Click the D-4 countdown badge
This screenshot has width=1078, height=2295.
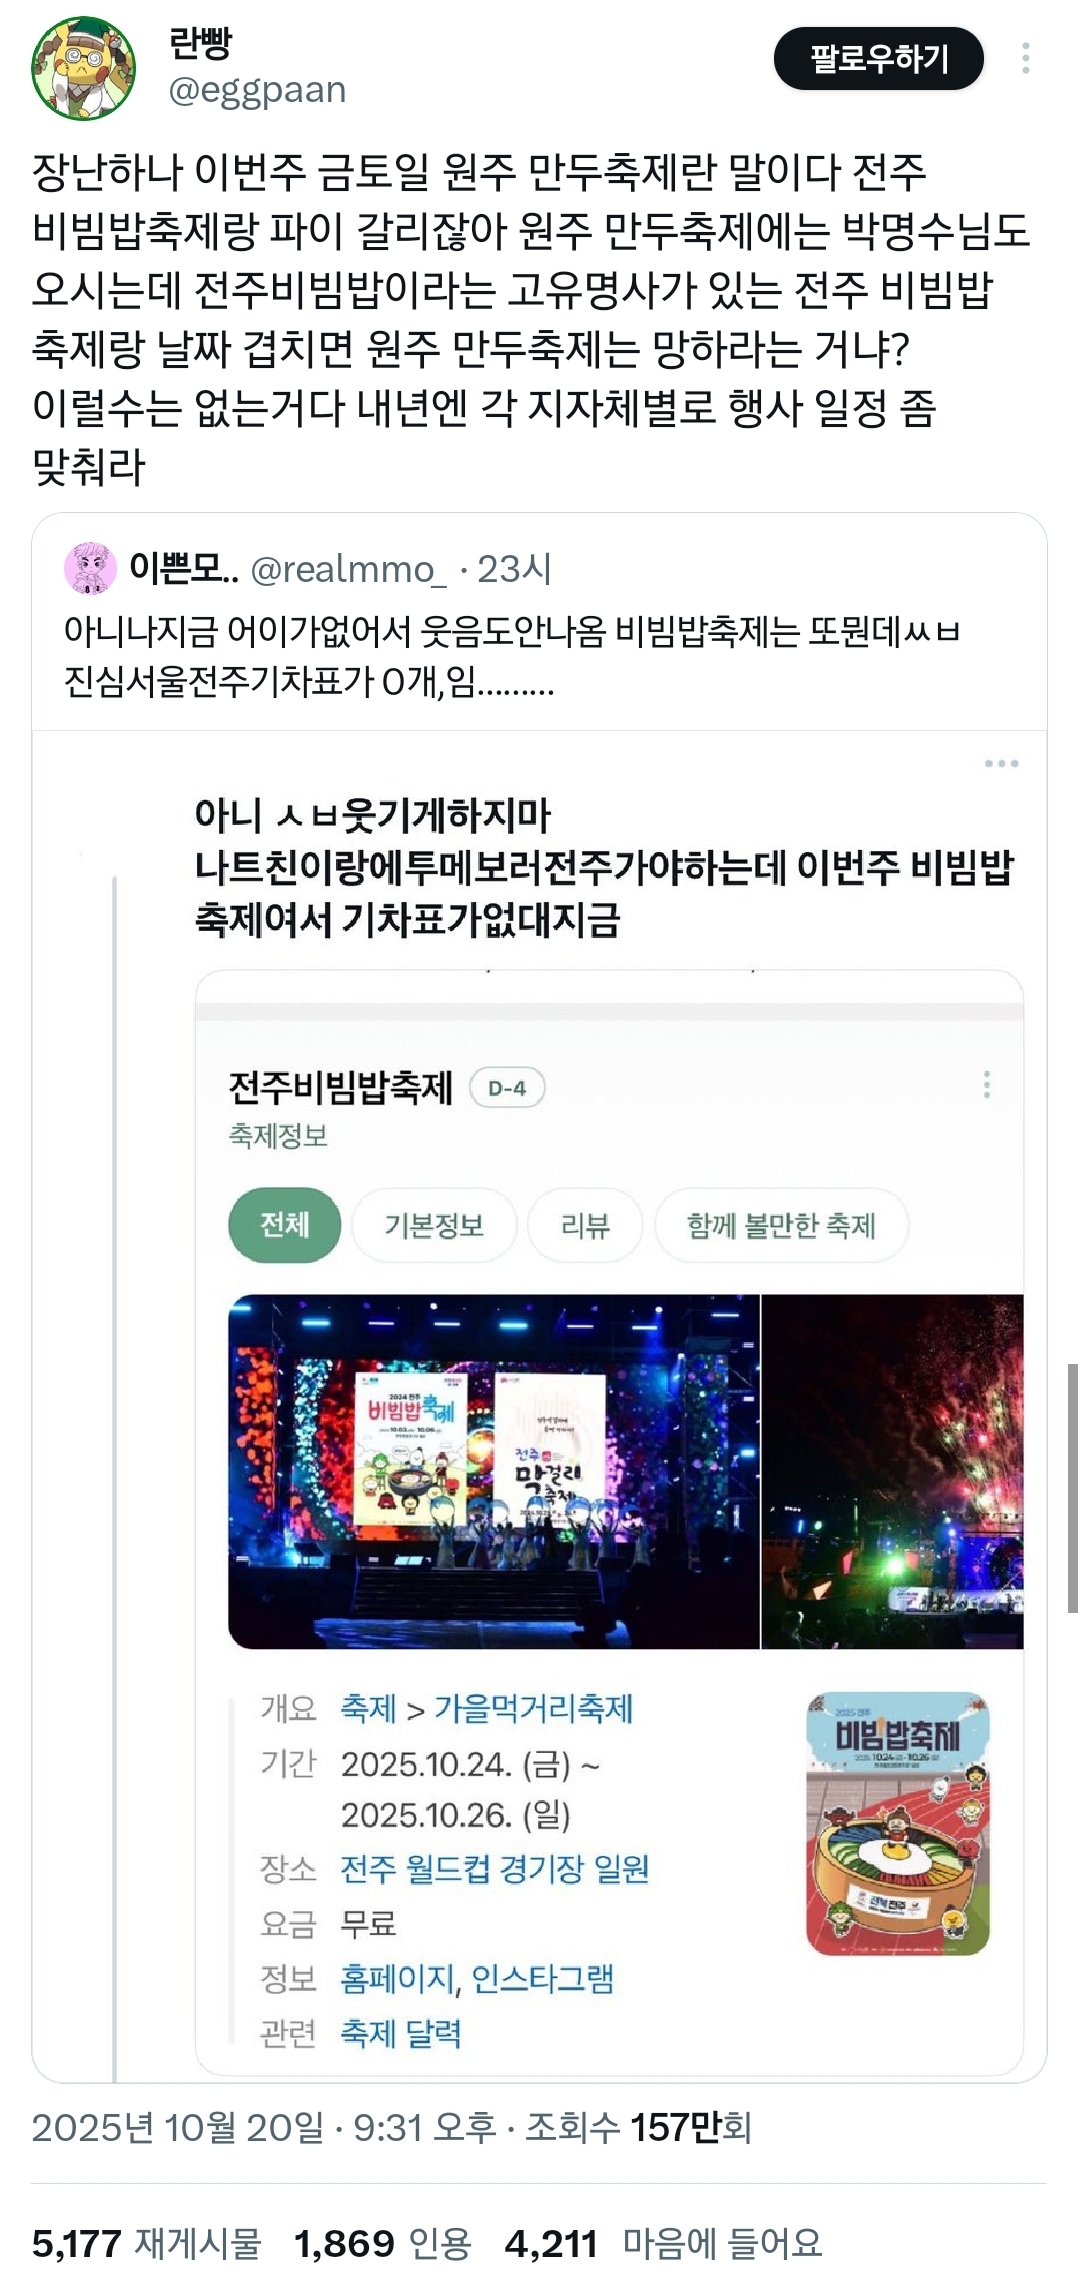point(507,1088)
